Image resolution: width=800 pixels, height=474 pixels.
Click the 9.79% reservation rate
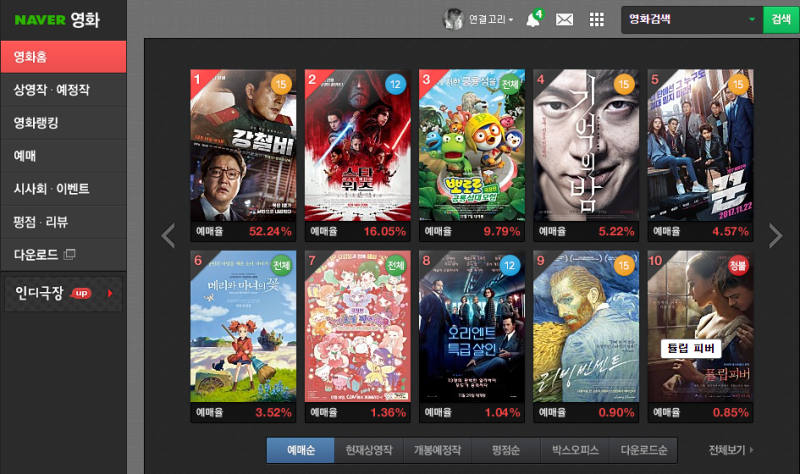(502, 231)
